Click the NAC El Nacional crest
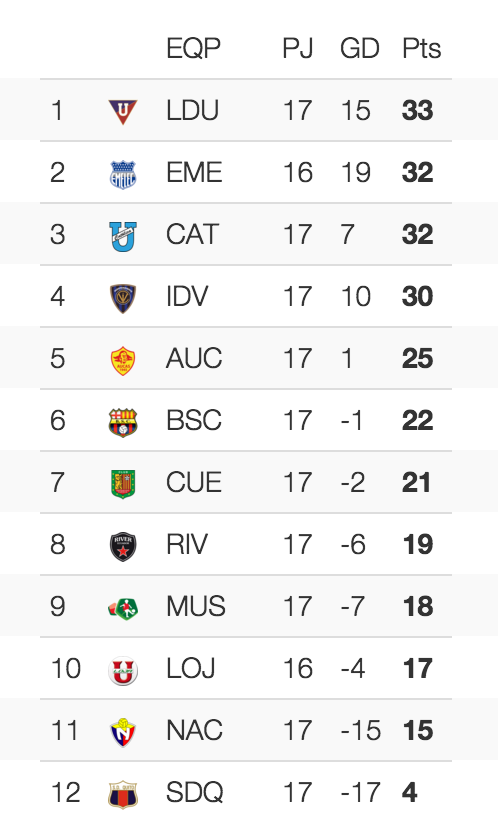498x818 pixels. click(123, 732)
